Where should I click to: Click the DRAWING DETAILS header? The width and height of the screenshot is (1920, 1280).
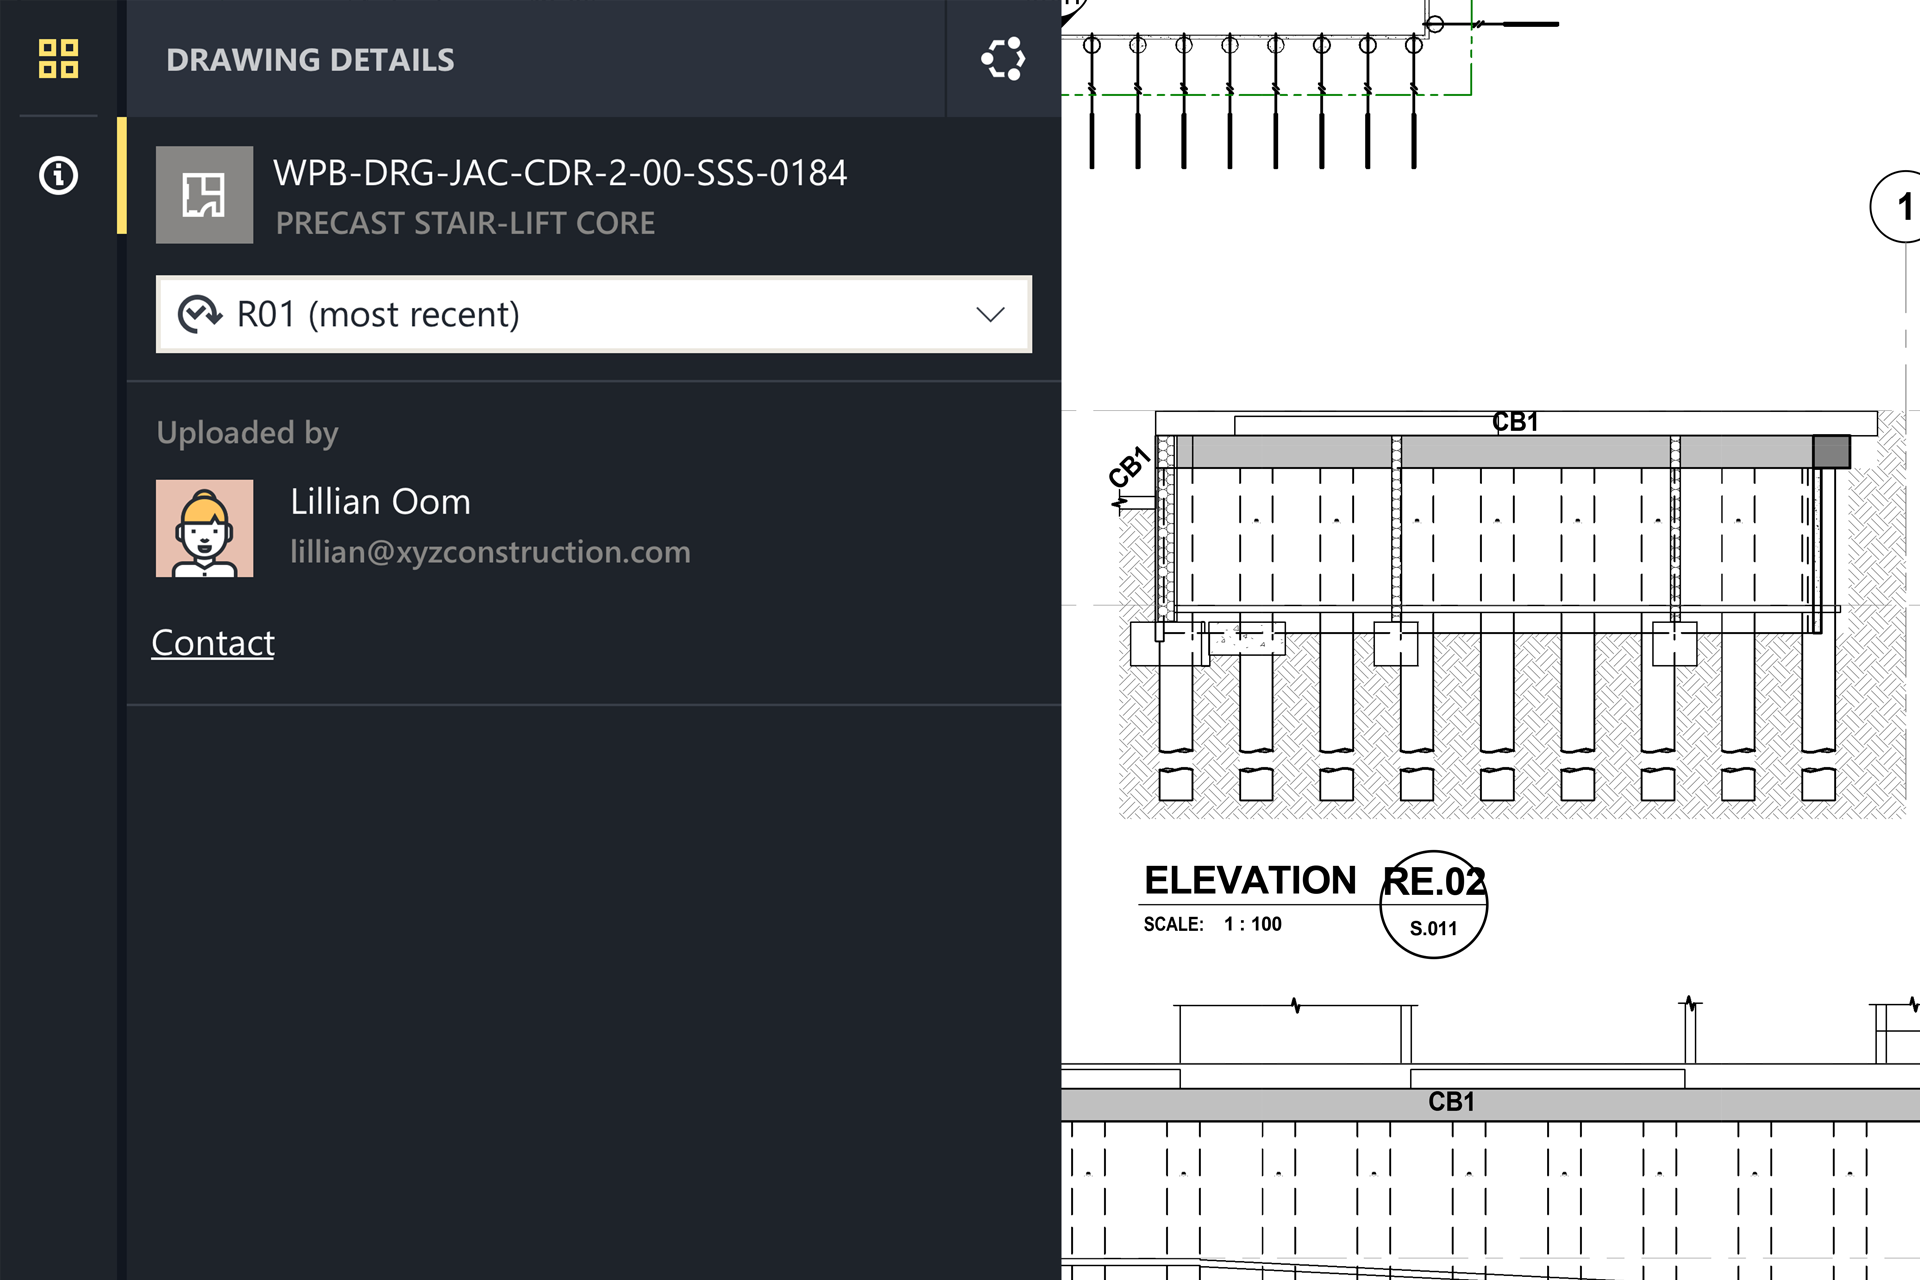(310, 59)
